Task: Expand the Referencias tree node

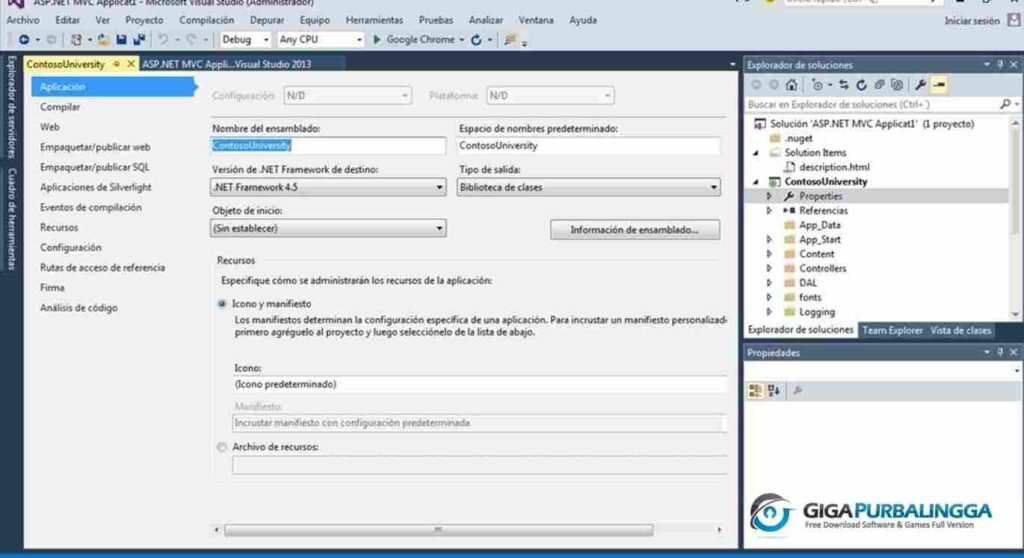Action: tap(769, 210)
